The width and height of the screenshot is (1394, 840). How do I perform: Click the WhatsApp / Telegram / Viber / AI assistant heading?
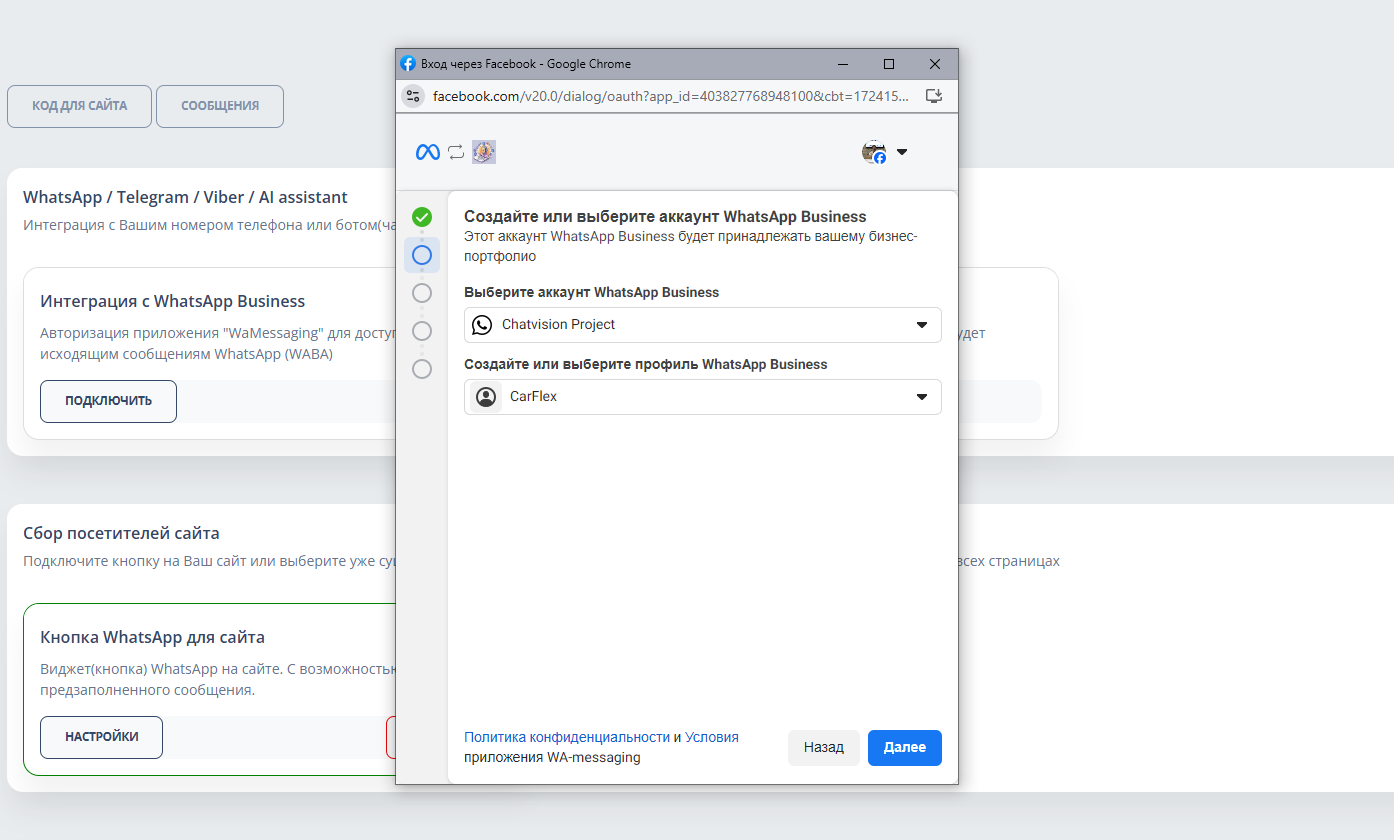point(186,197)
